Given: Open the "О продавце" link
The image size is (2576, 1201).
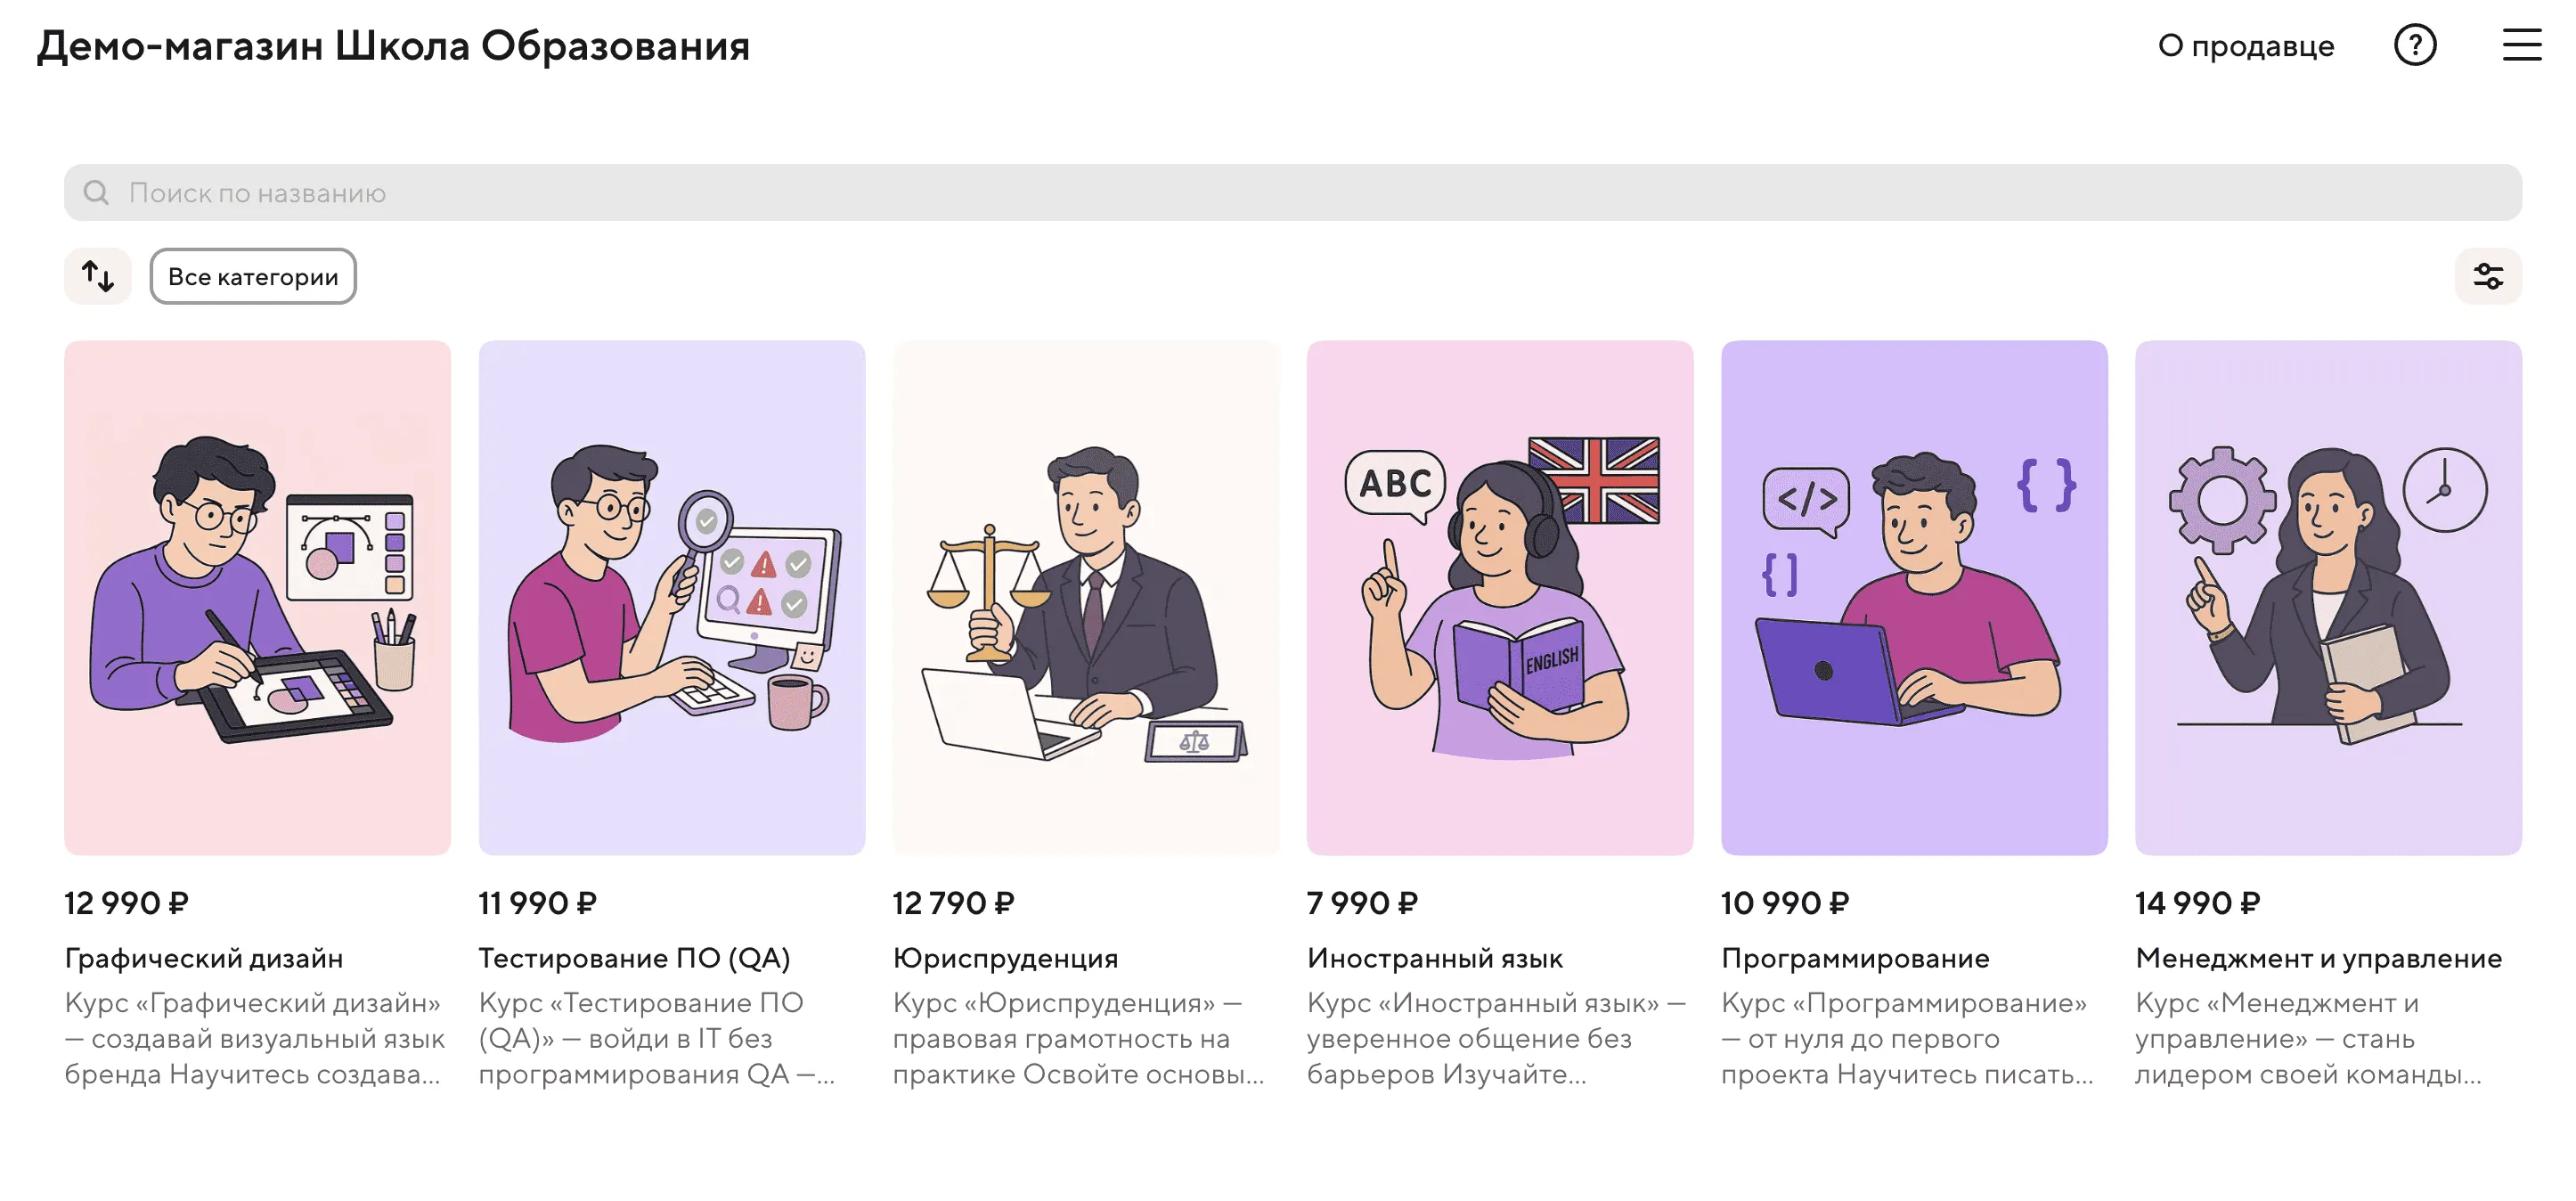Looking at the screenshot, I should (2246, 46).
